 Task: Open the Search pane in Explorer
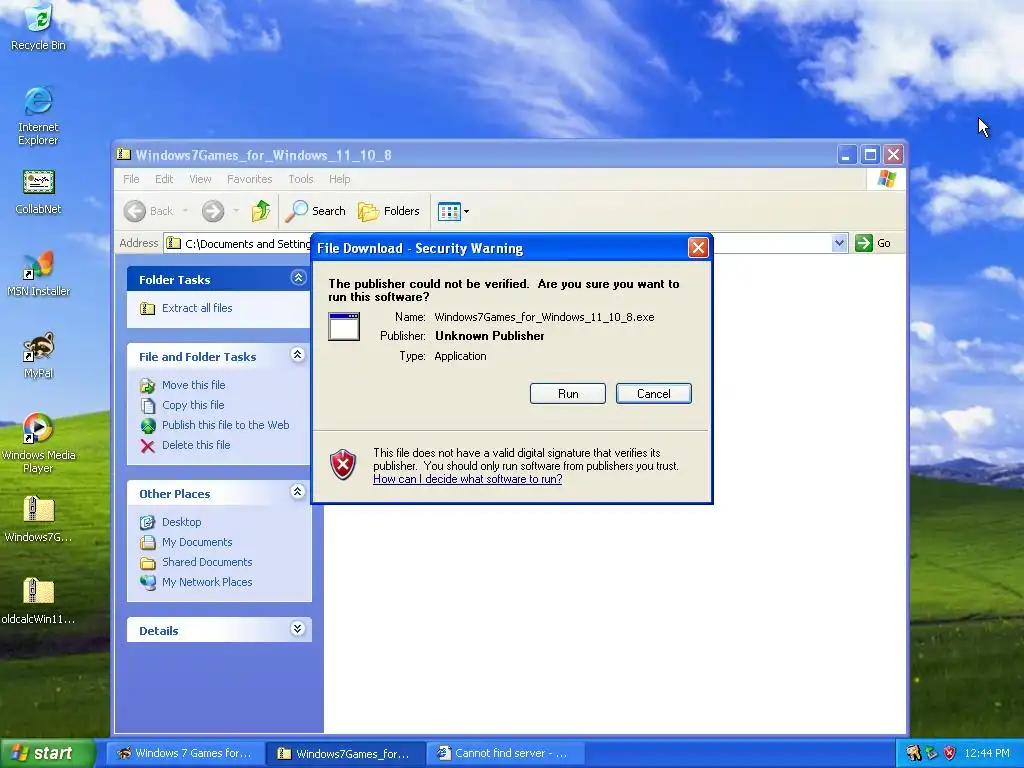pos(316,211)
